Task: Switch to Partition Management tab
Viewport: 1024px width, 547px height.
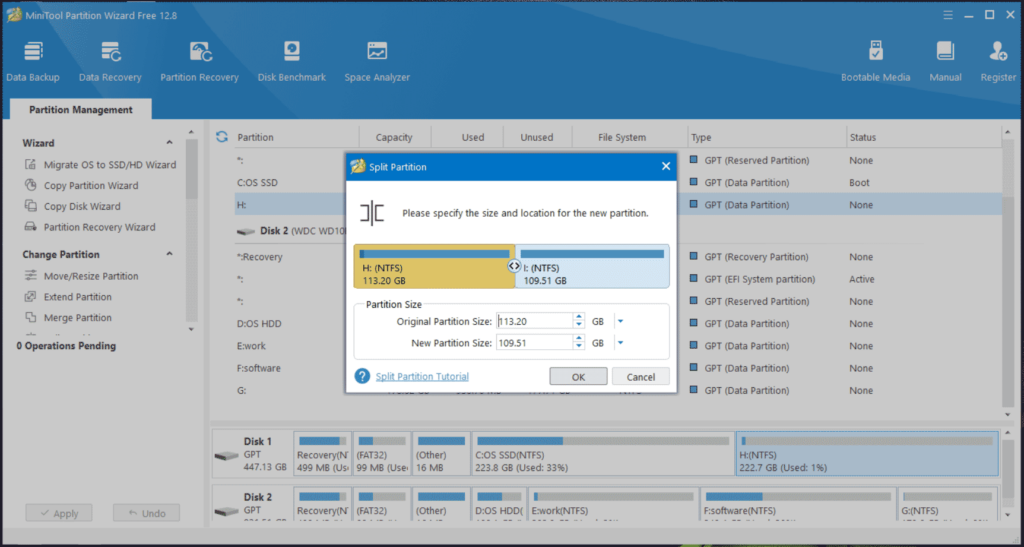Action: pyautogui.click(x=81, y=110)
